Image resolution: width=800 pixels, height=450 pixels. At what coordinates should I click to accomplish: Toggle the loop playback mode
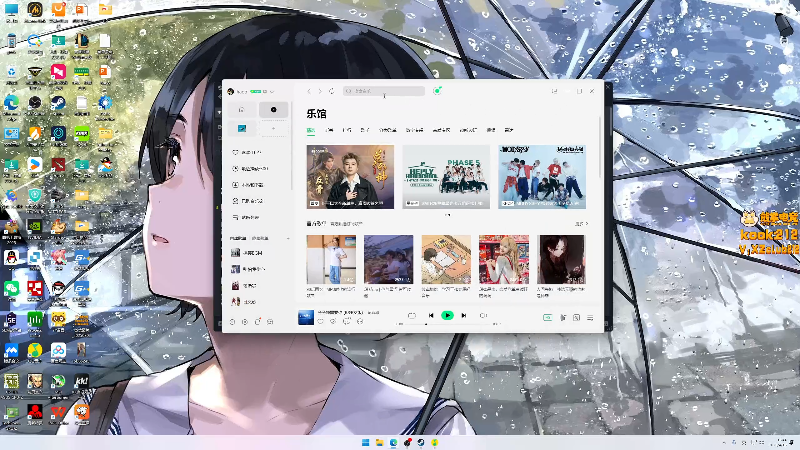412,316
